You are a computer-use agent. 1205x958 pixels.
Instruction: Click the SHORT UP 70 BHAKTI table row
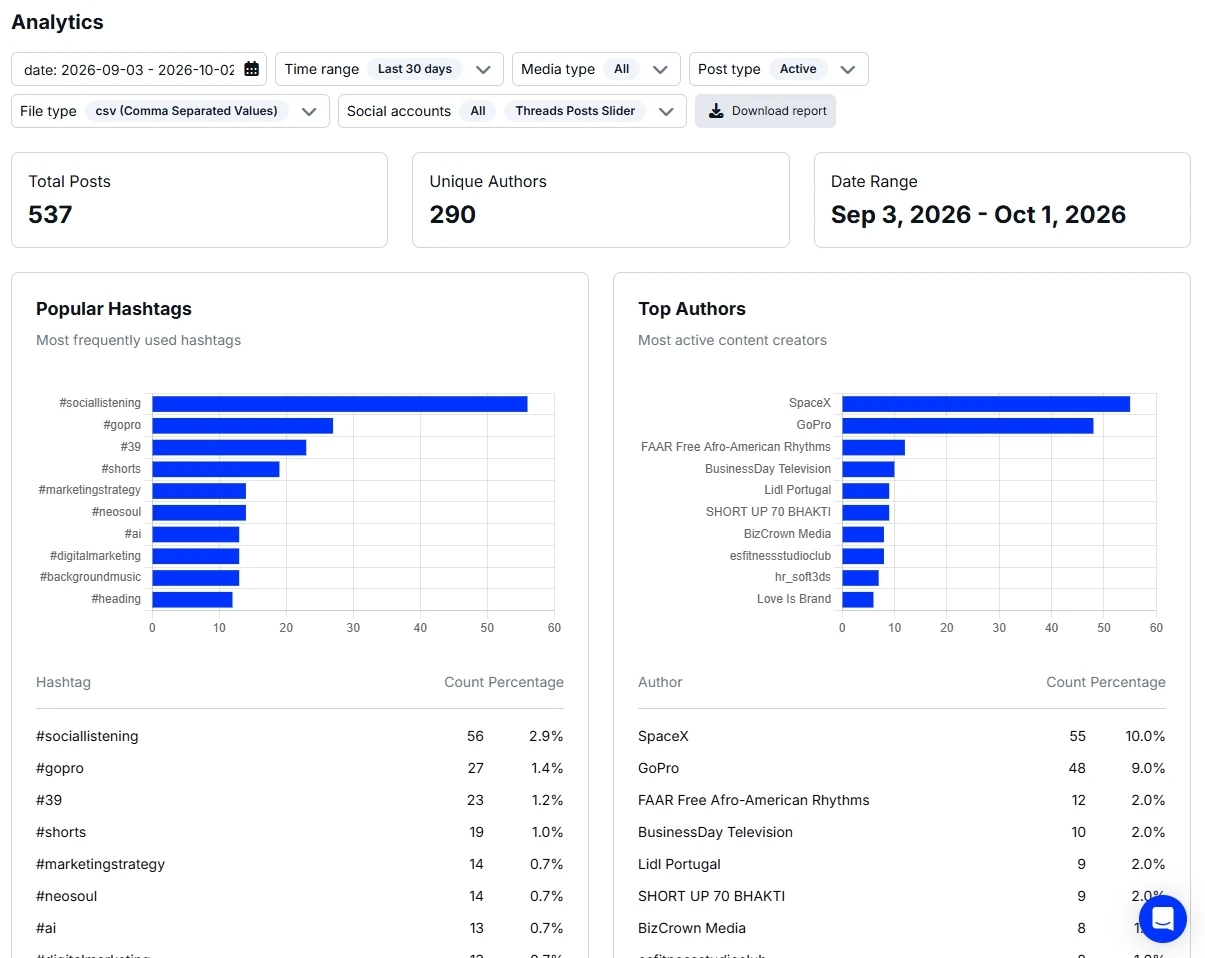pos(902,896)
